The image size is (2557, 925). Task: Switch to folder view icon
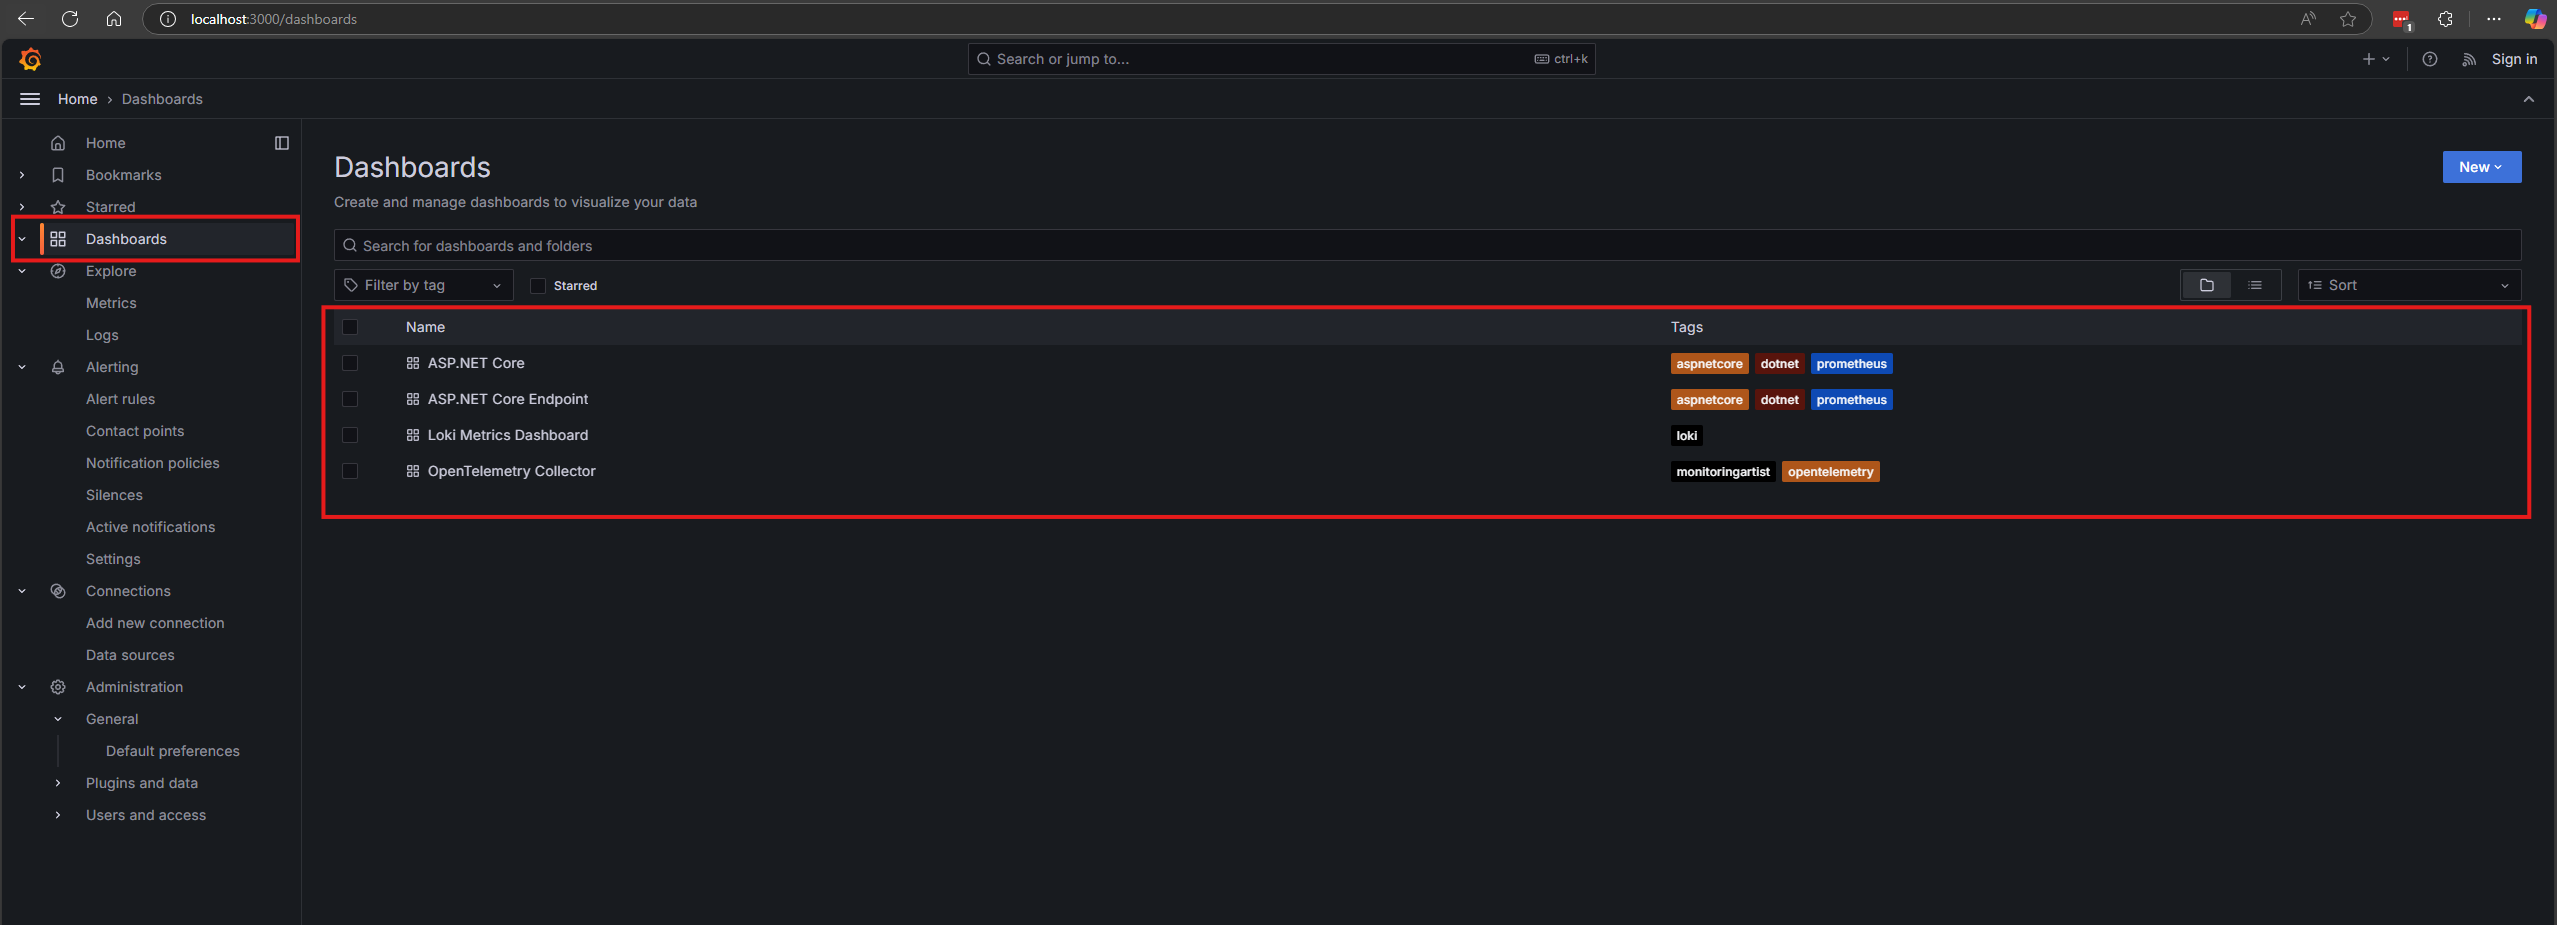(2207, 285)
